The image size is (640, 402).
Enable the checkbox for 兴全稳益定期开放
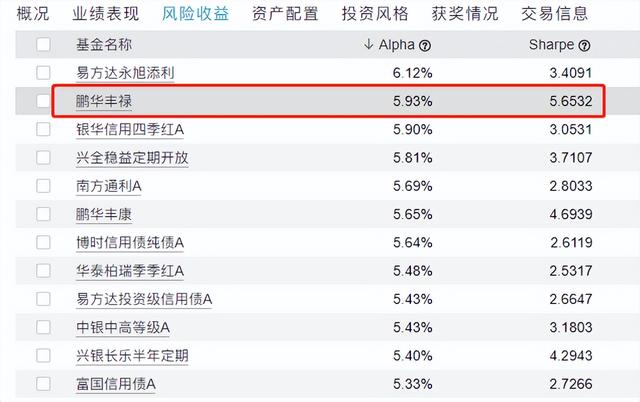43,158
